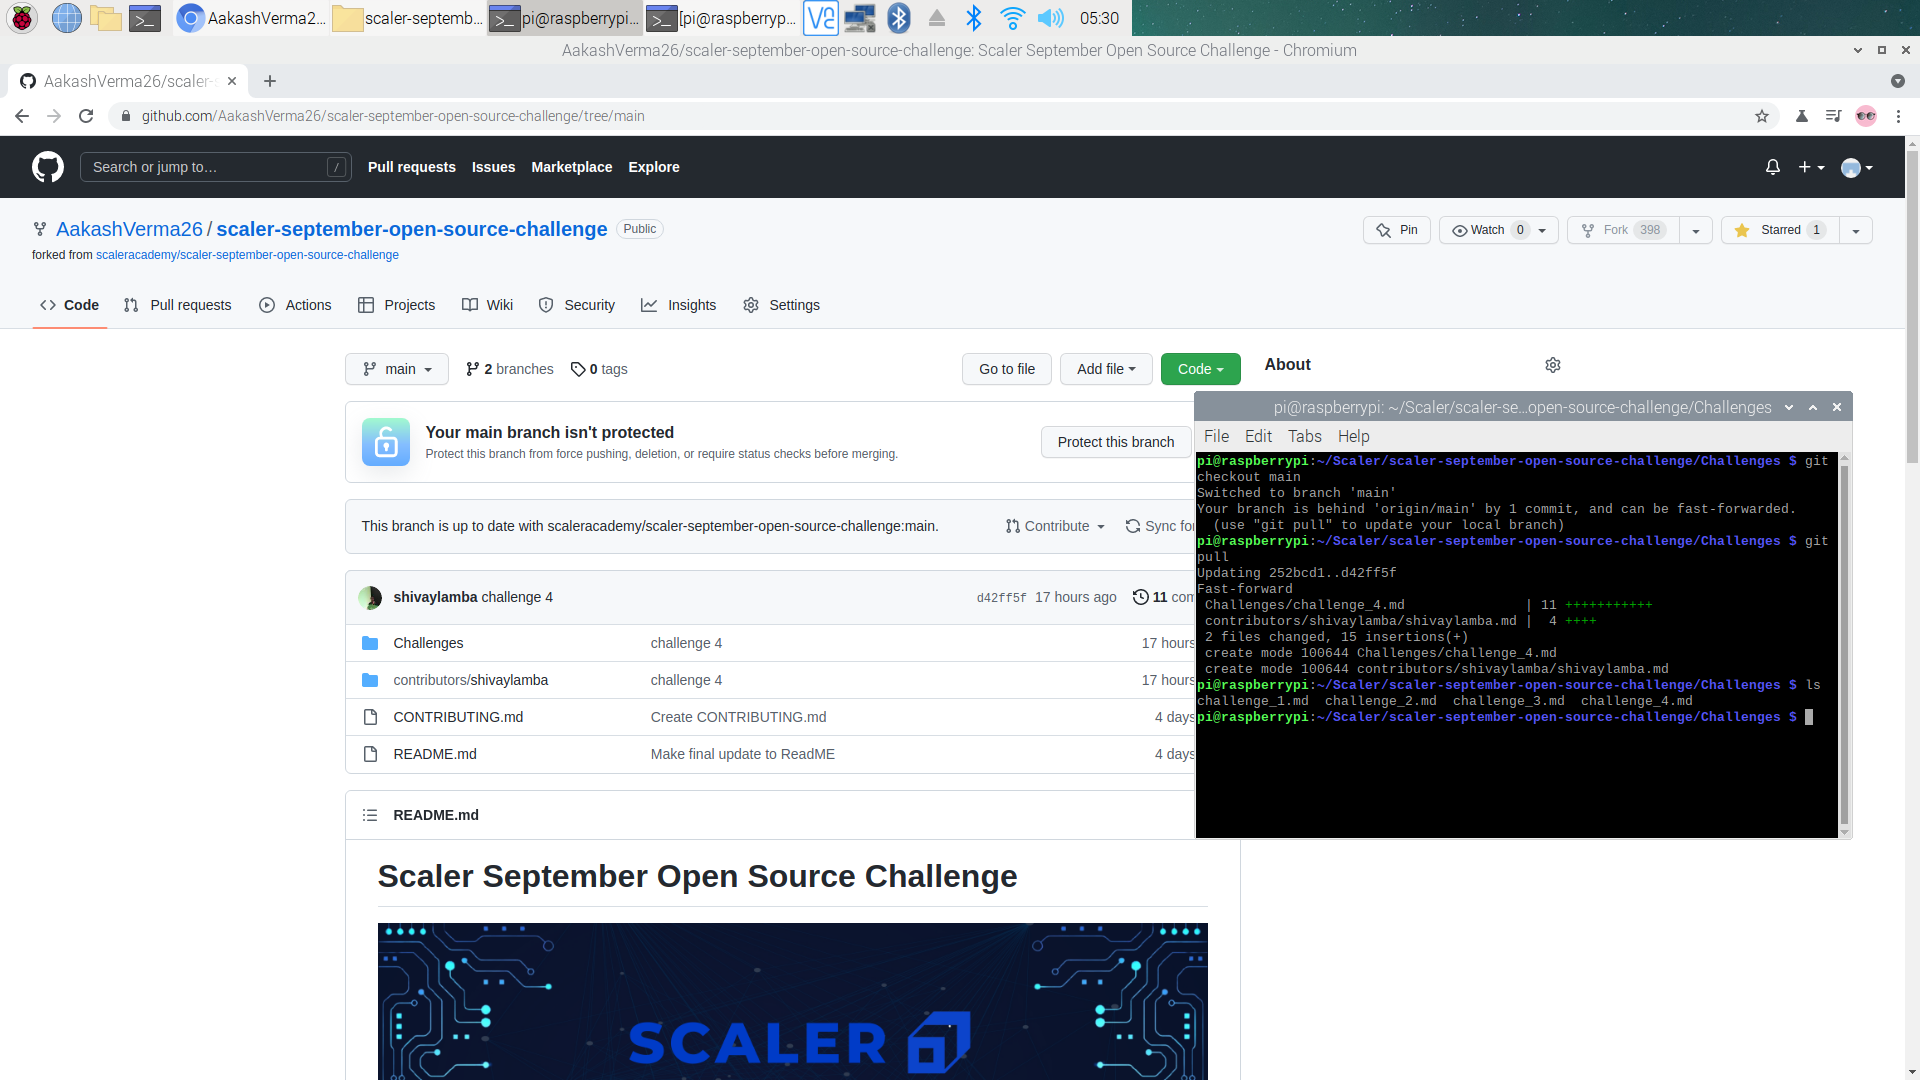Bookmark this page with the star icon
This screenshot has height=1080, width=1920.
pyautogui.click(x=1762, y=116)
